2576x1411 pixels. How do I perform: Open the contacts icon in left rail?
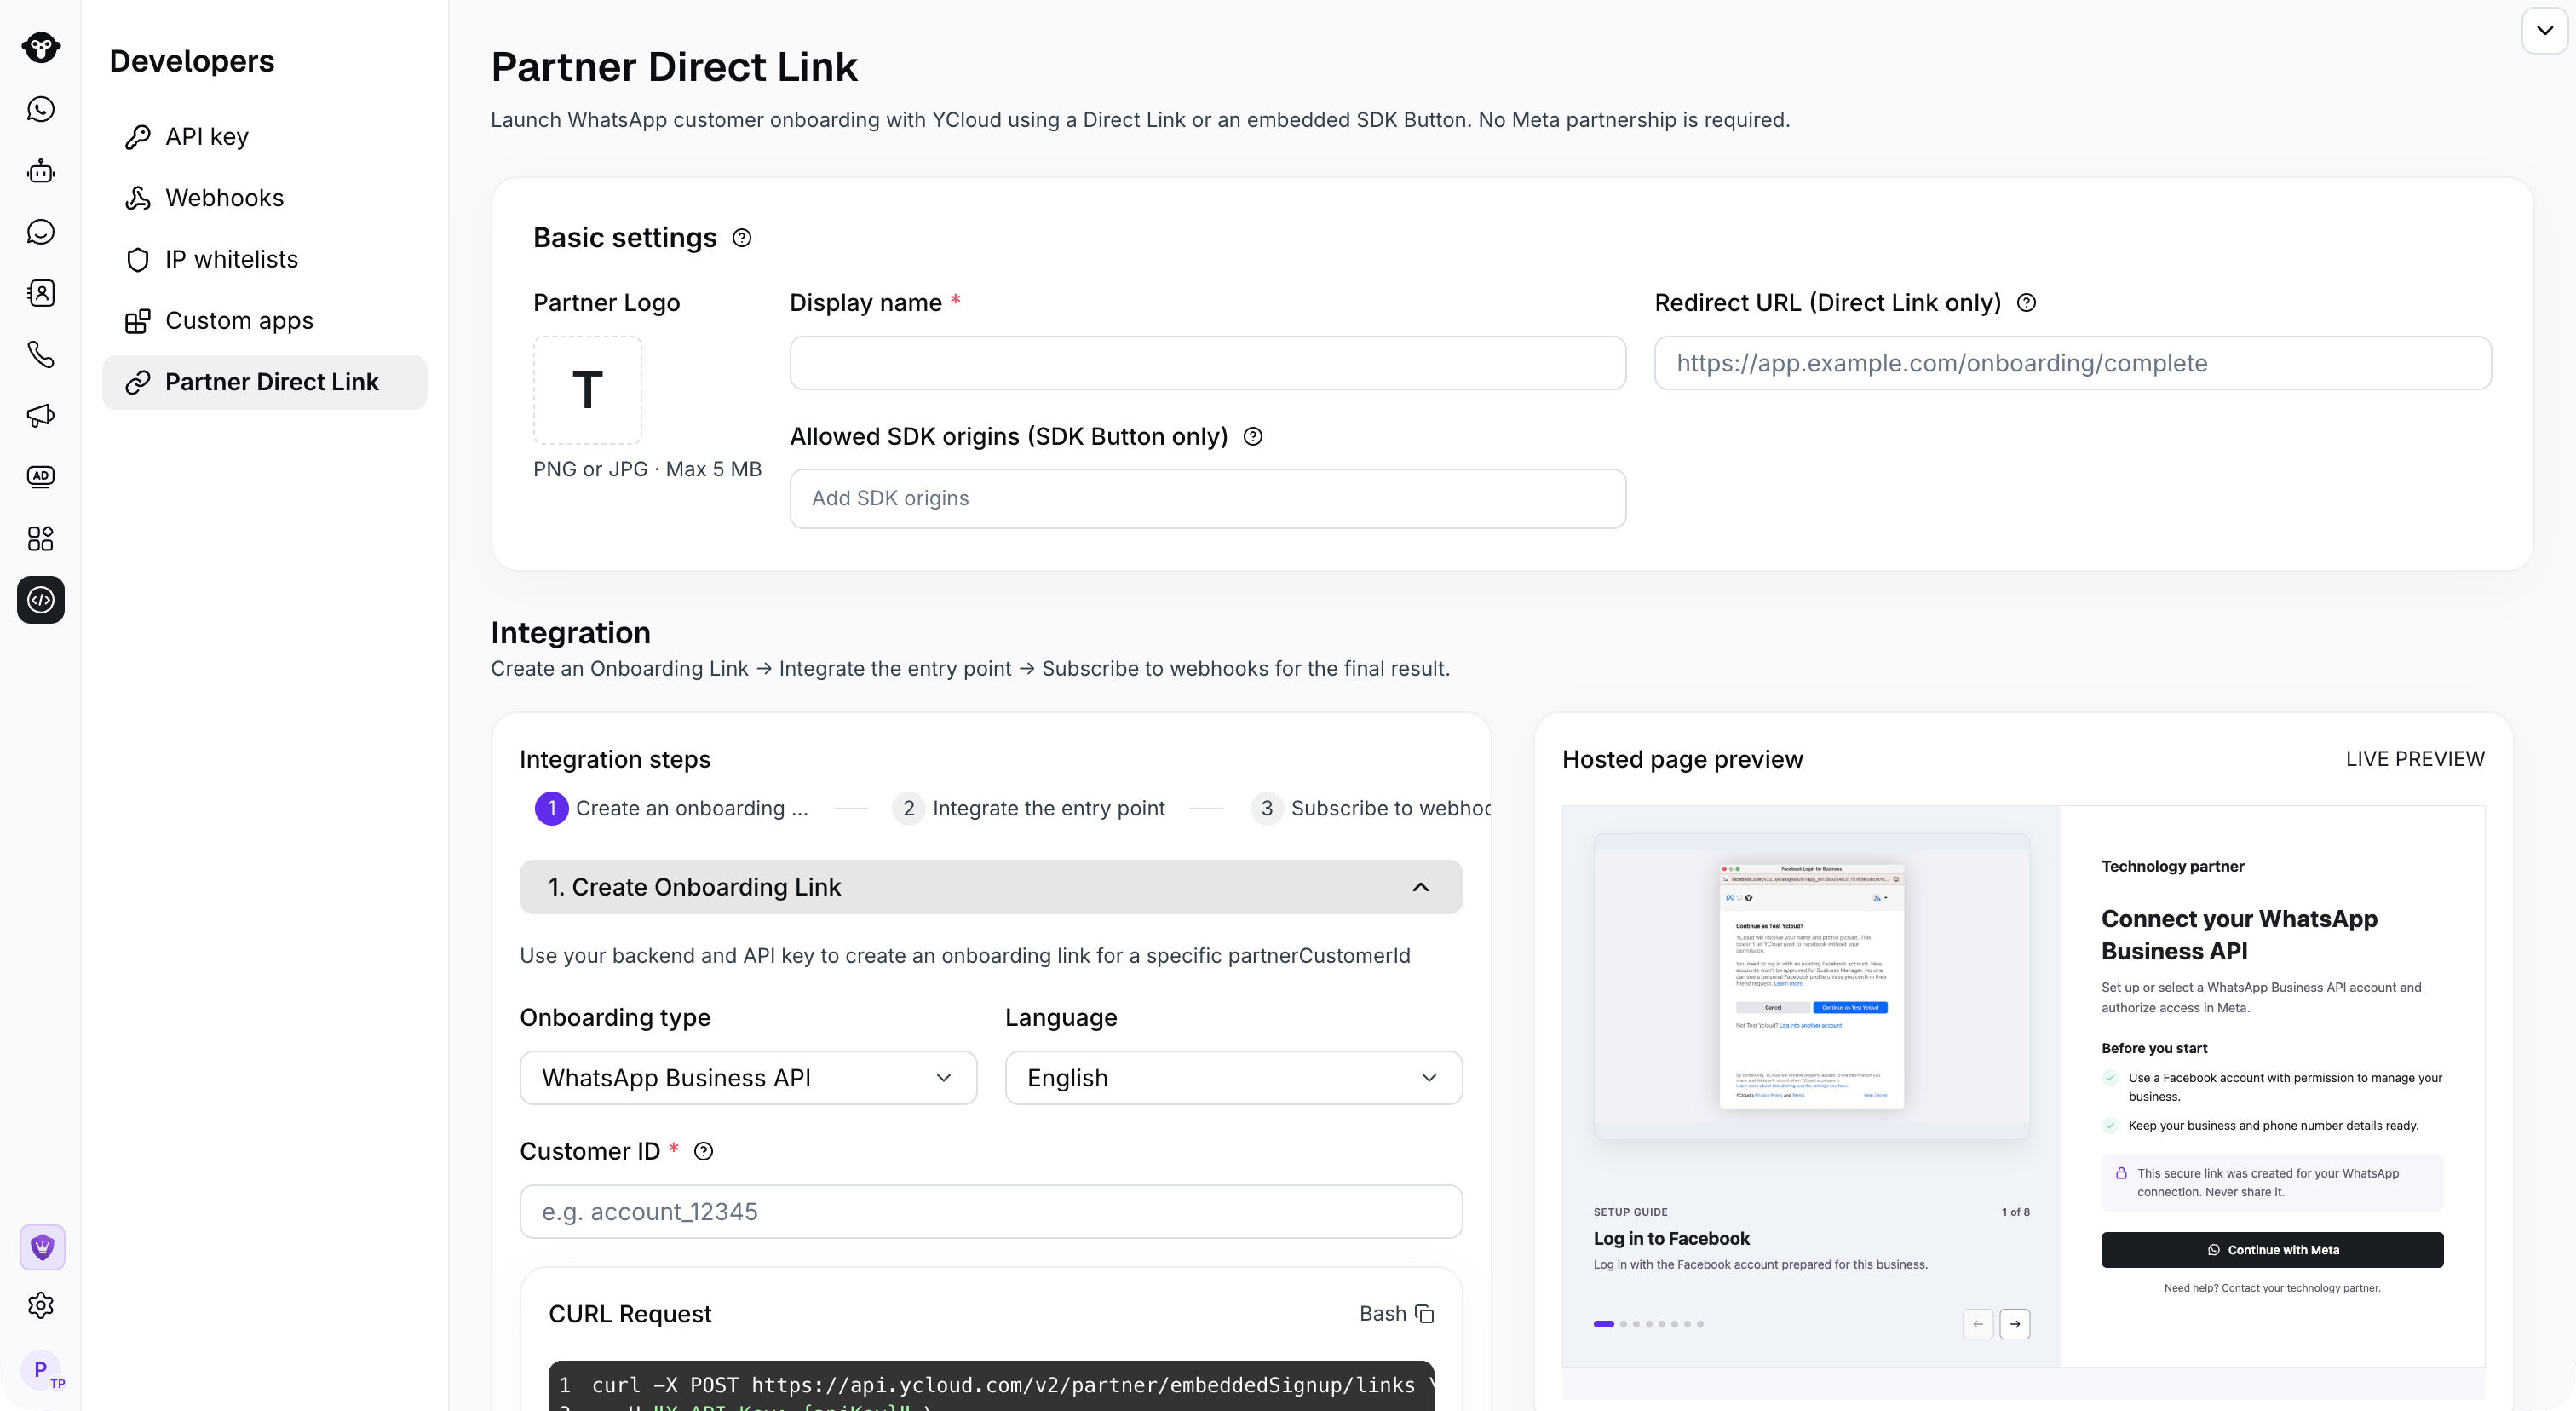coord(41,293)
